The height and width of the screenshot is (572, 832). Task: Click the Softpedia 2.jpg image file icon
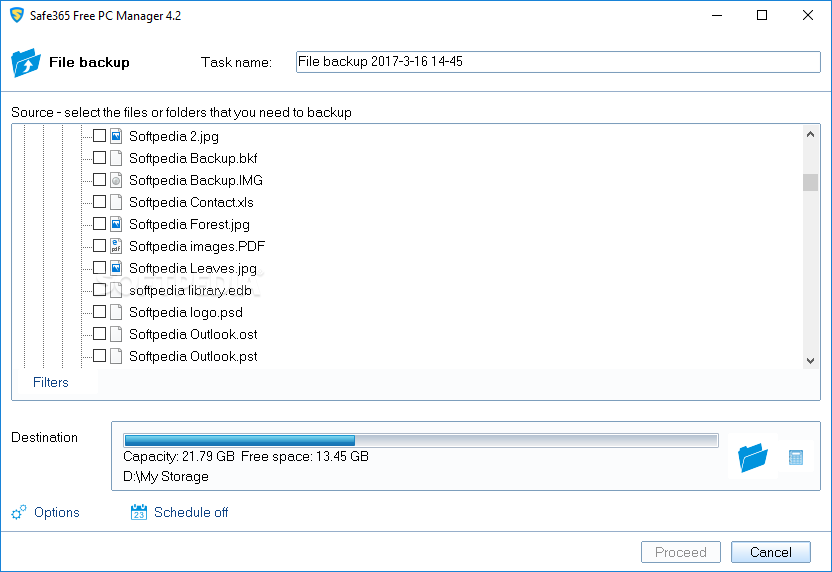[116, 136]
